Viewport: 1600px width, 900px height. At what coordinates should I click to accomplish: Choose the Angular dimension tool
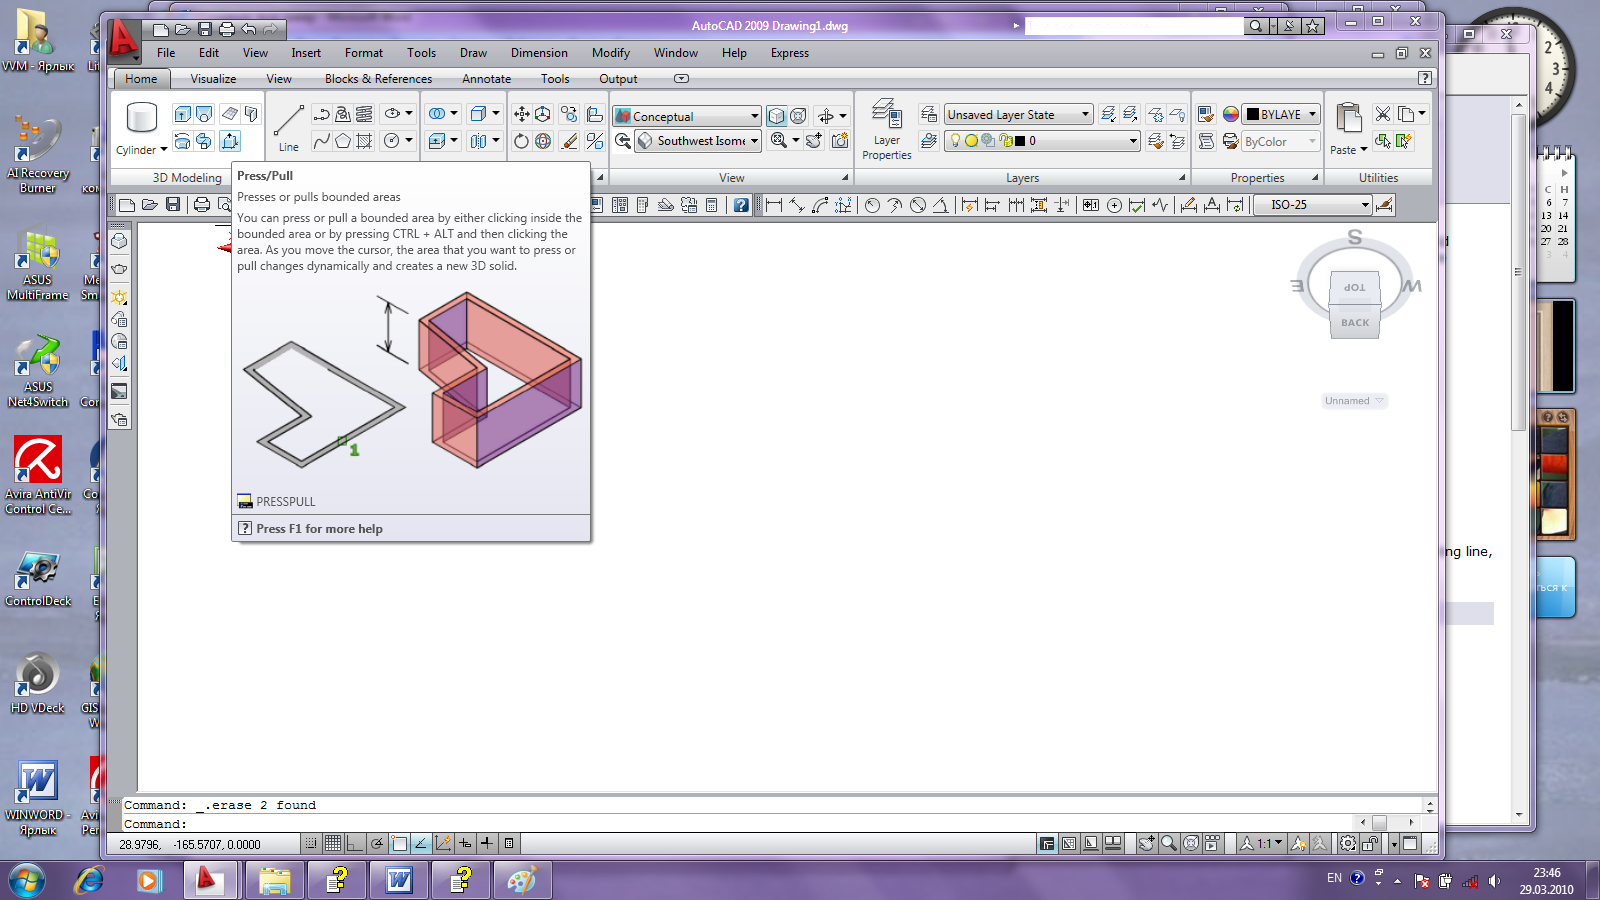coord(940,205)
